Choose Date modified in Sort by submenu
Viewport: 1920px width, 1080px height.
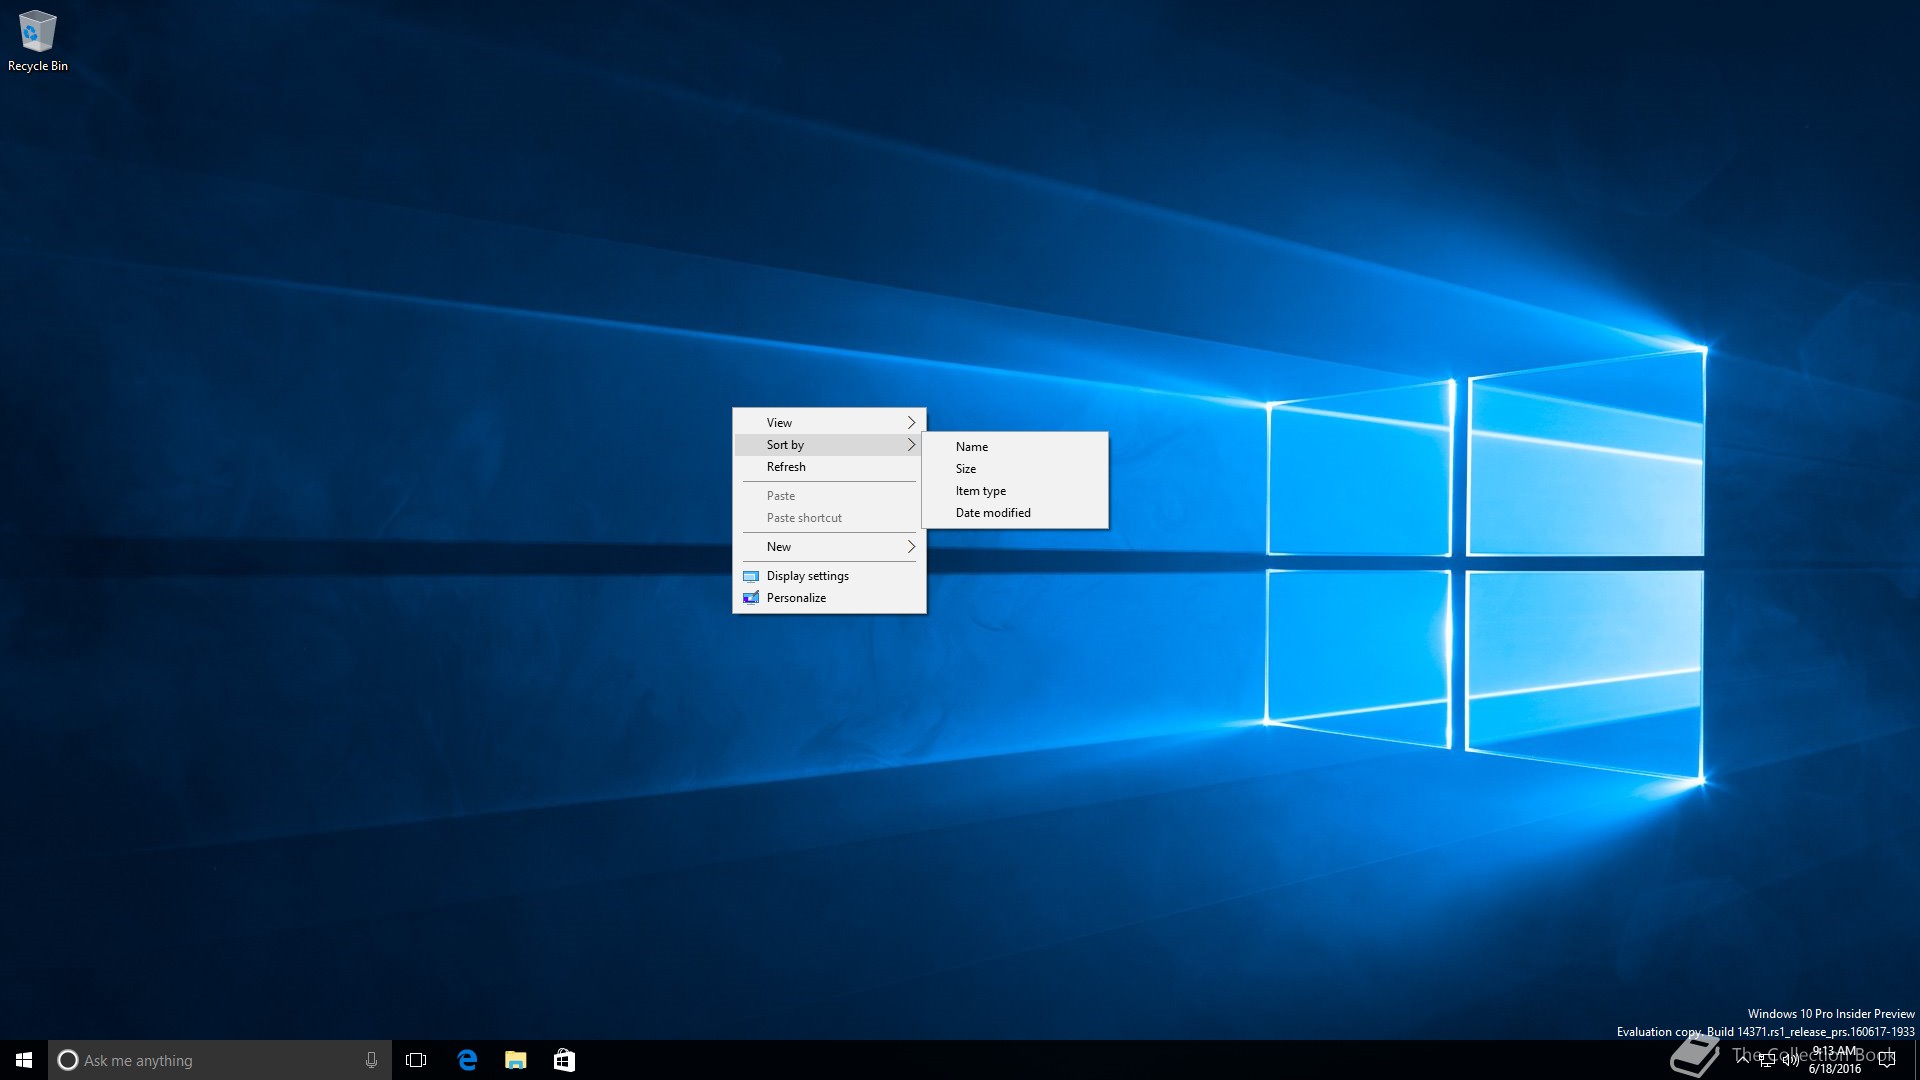[x=992, y=513]
